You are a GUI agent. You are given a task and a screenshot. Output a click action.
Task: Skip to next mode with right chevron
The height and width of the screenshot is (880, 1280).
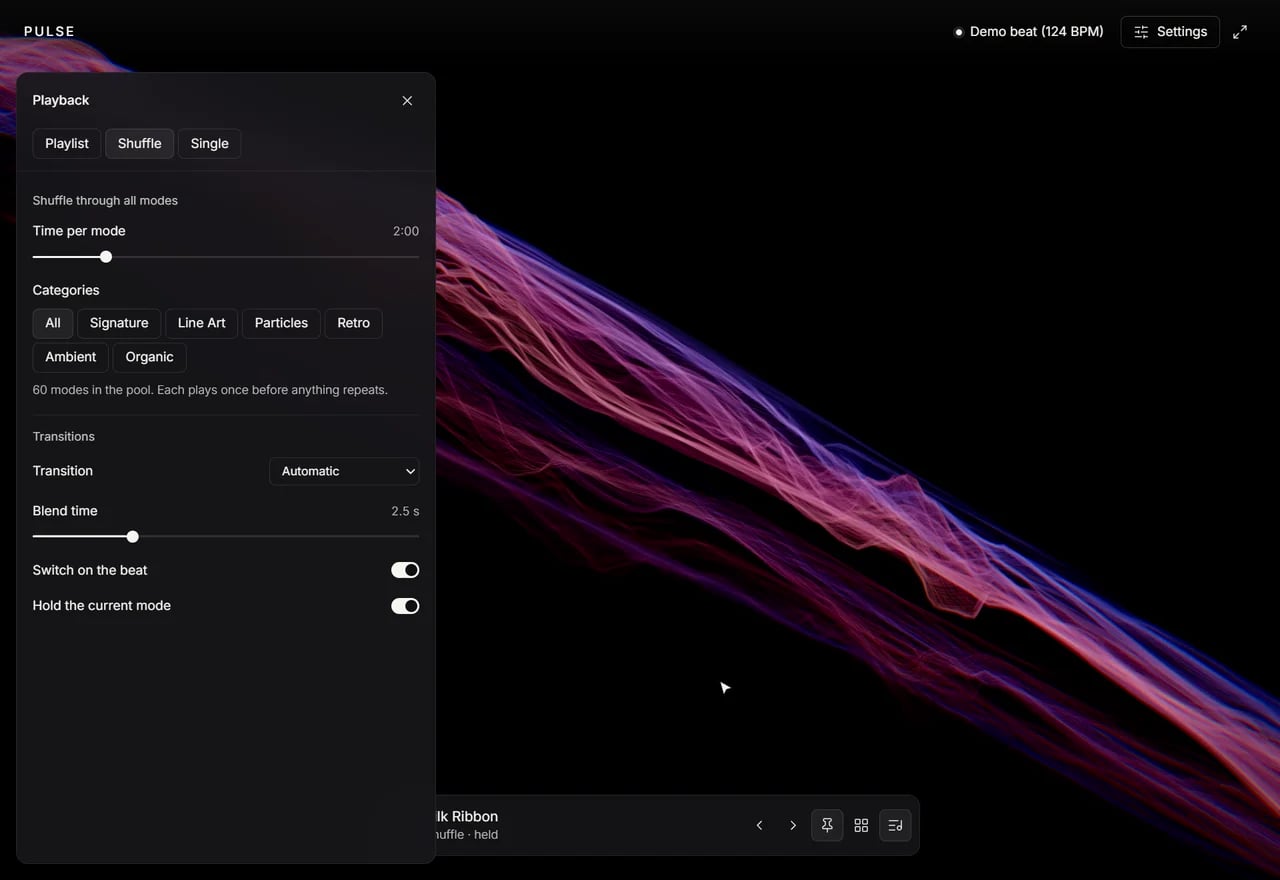793,826
